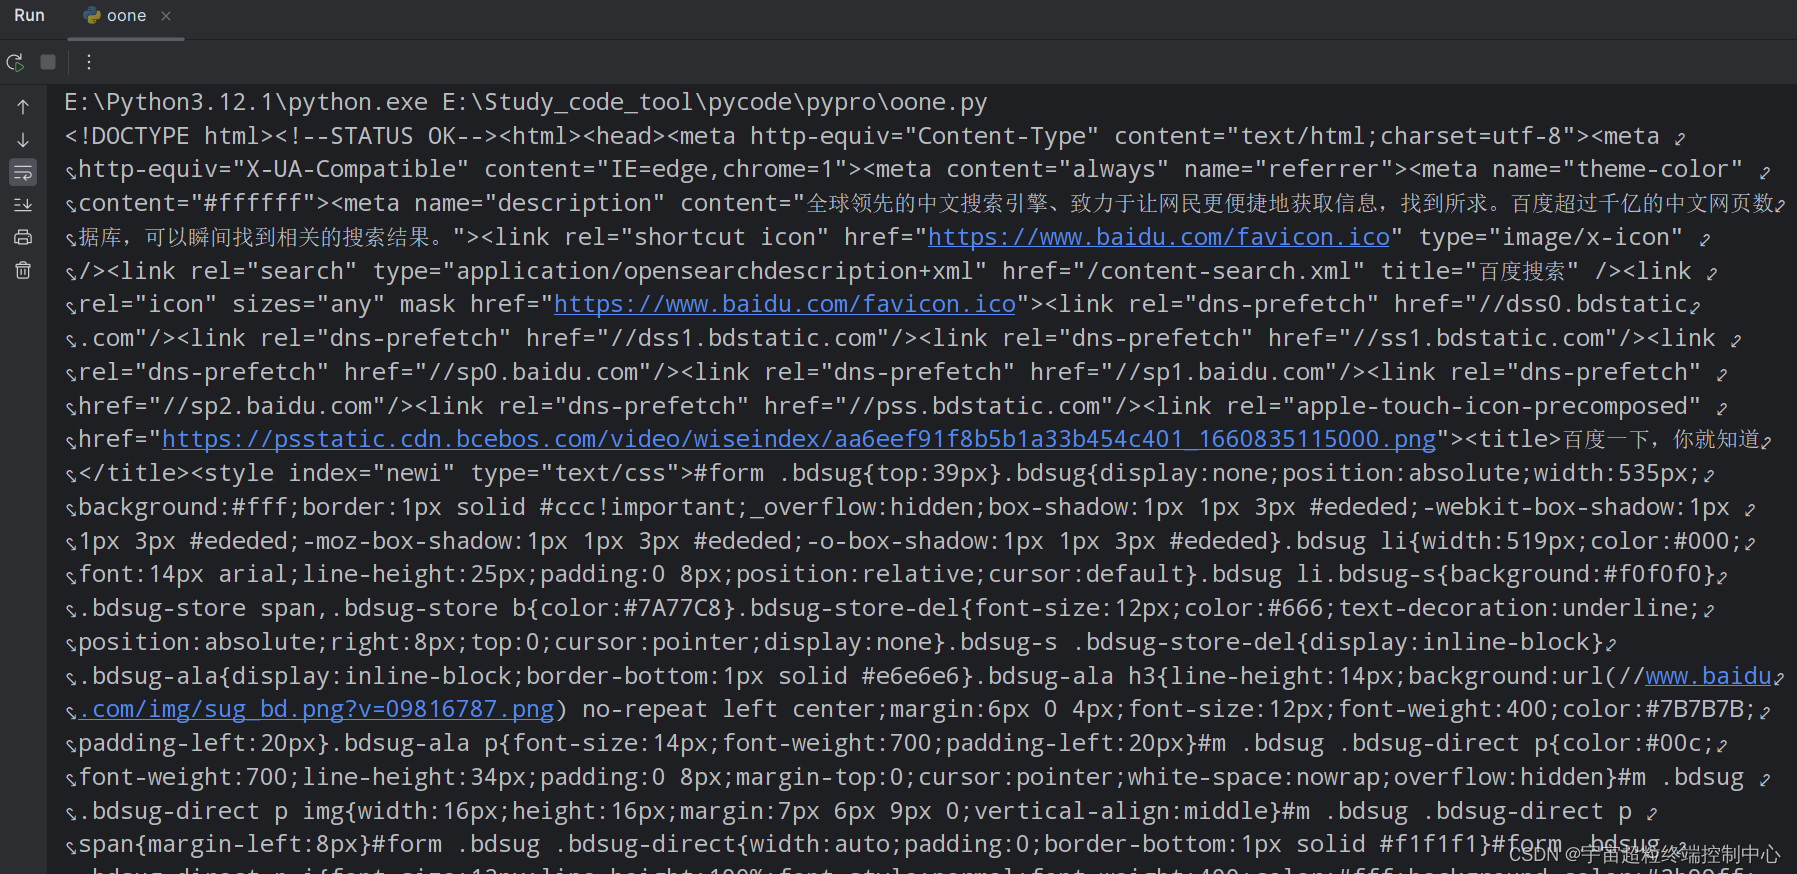
Task: Rerun the oone script
Action: pos(15,62)
